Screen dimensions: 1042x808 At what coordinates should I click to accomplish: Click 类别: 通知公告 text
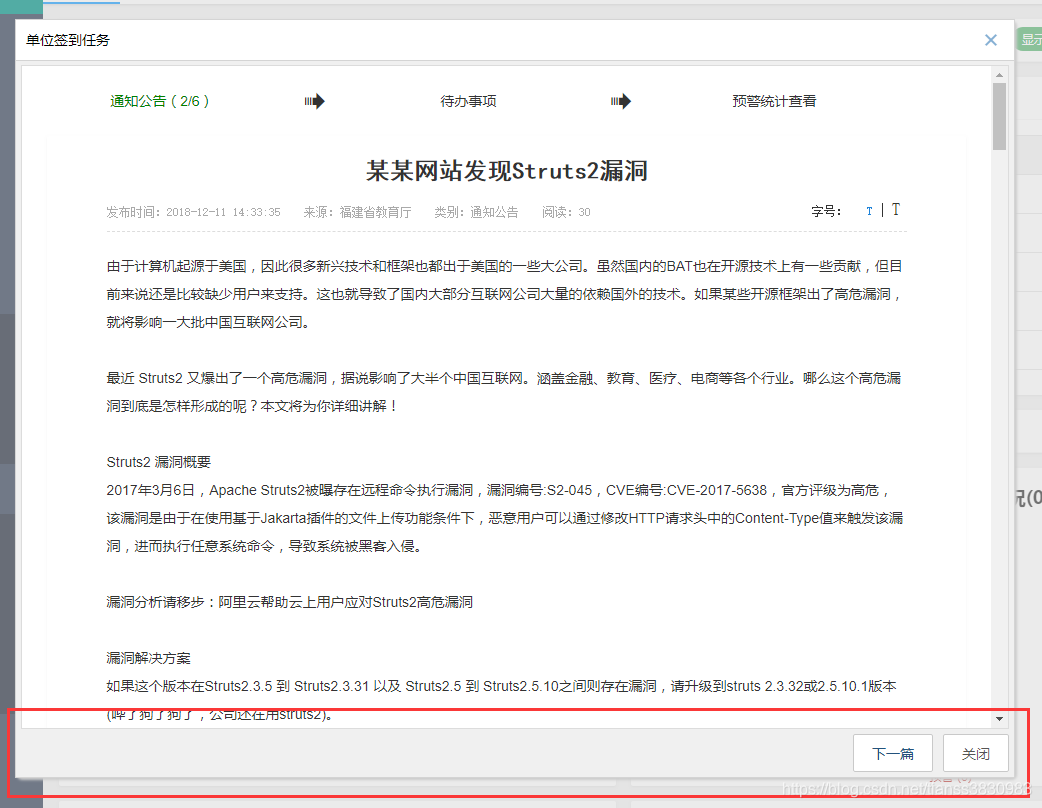pyautogui.click(x=476, y=212)
